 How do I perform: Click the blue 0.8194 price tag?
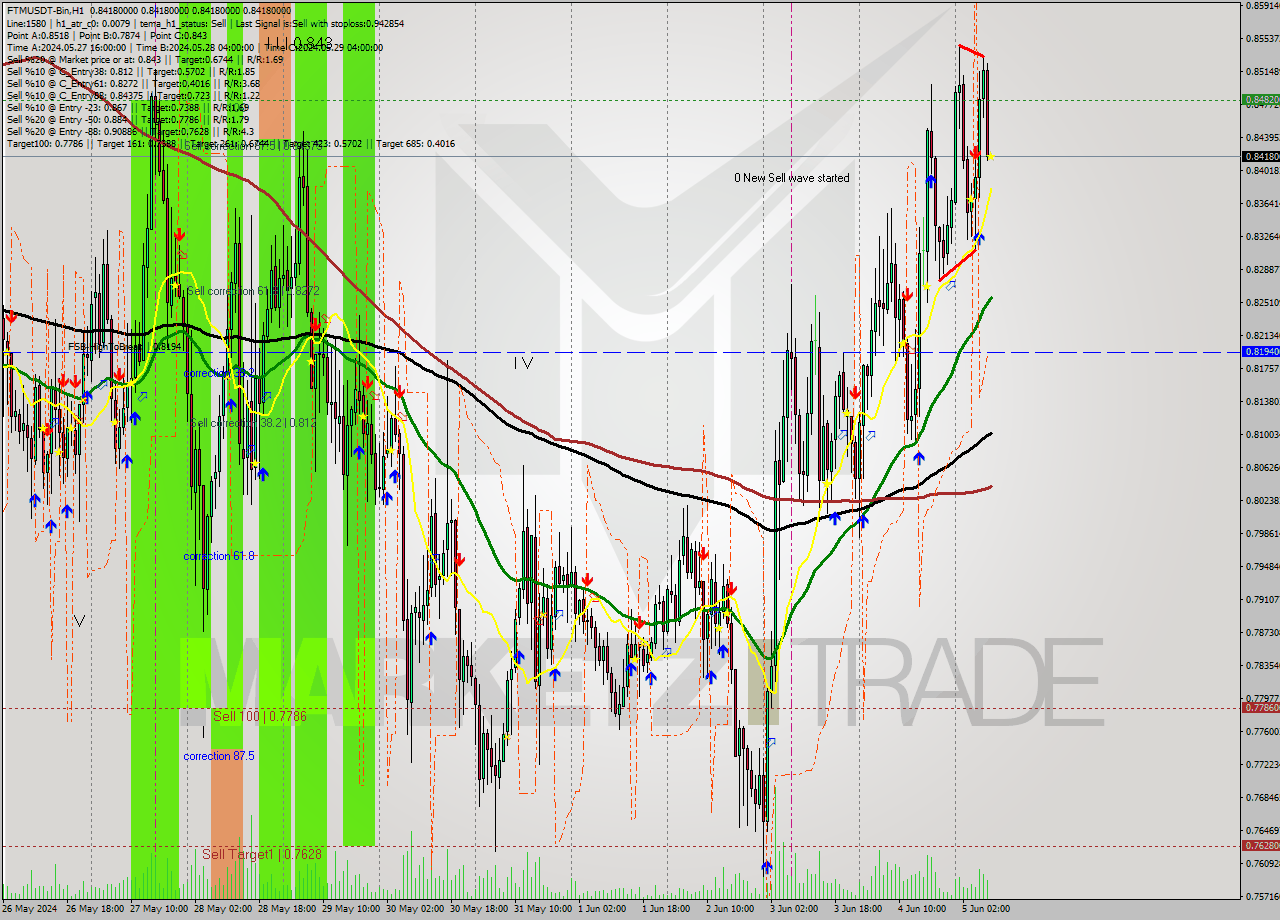[1260, 351]
